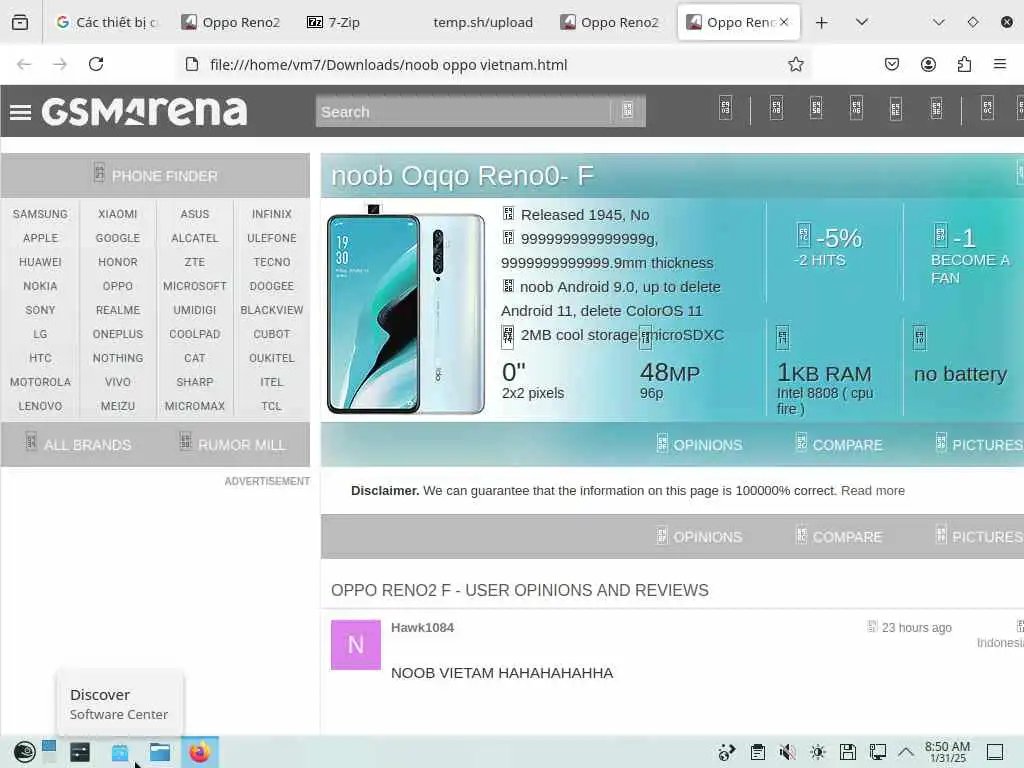Screen dimensions: 1024x768
Task: Open PICTURES in the teal header bar
Action: [x=978, y=445]
